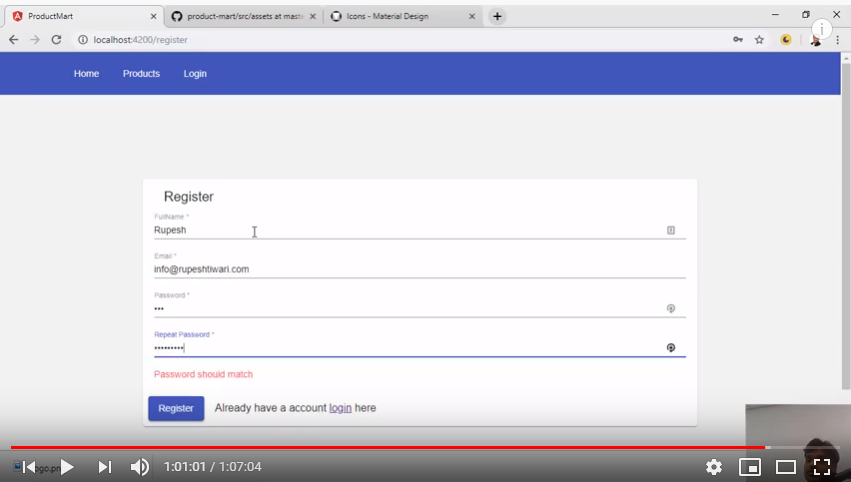The image size is (851, 482).
Task: Toggle miniplayer mode
Action: coord(749,467)
